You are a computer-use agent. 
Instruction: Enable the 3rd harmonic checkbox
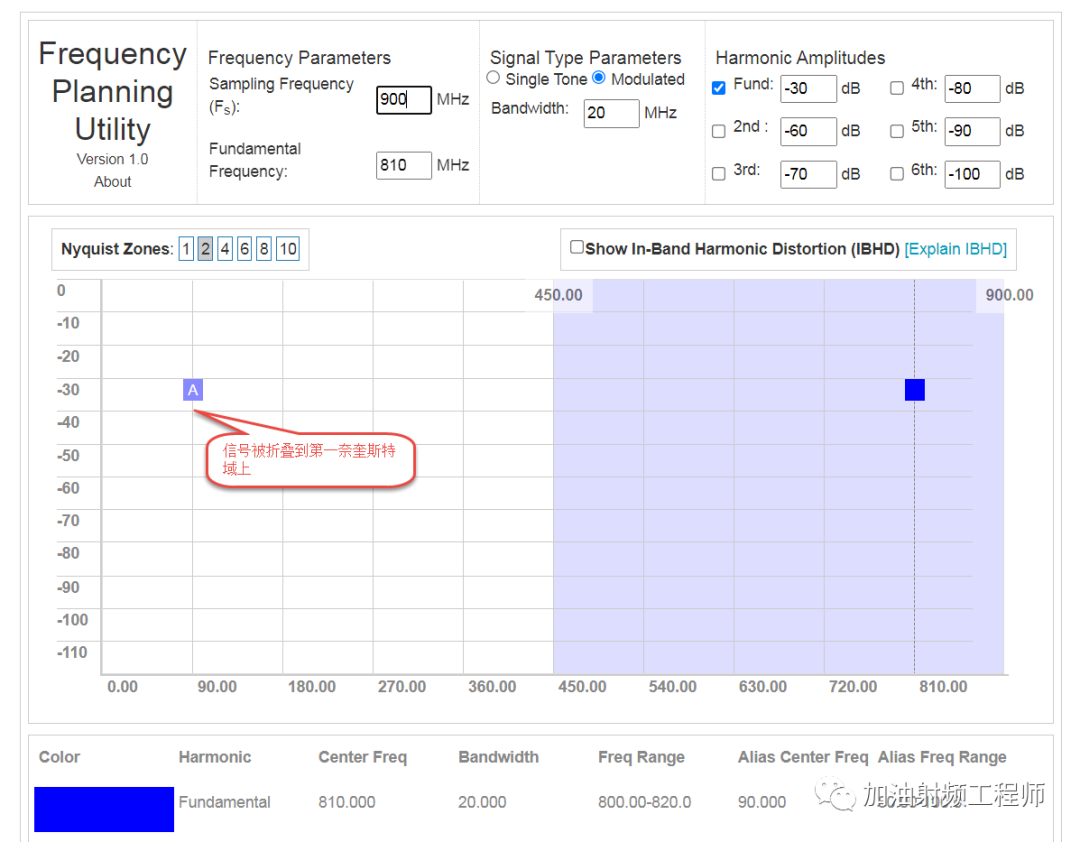pos(718,174)
